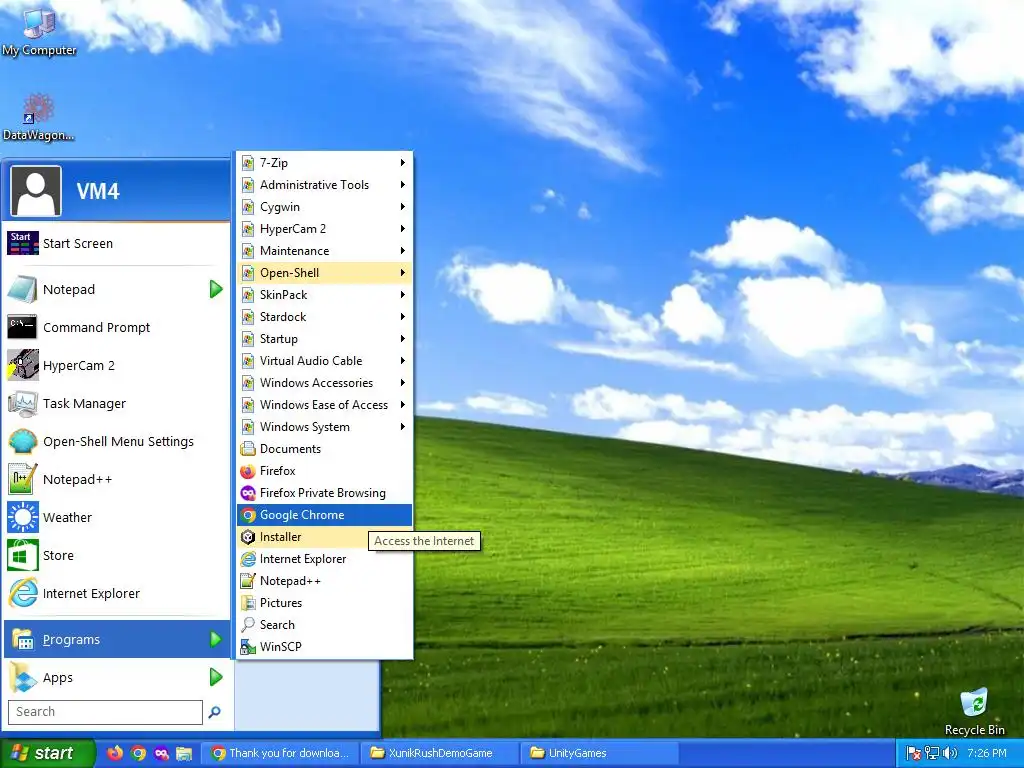The image size is (1024, 768).
Task: Expand the Apps submenu arrow
Action: tap(216, 677)
